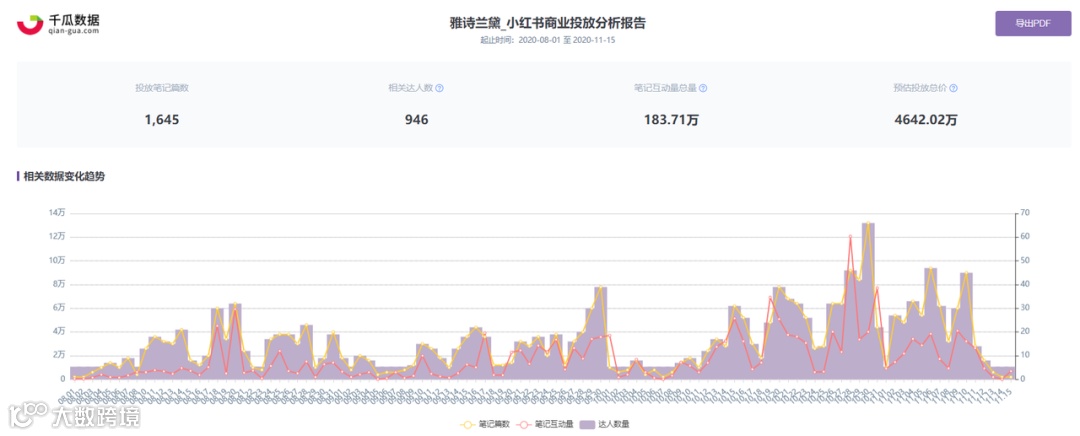The width and height of the screenshot is (1080, 436).
Task: Click the 12万 left axis label
Action: point(57,236)
